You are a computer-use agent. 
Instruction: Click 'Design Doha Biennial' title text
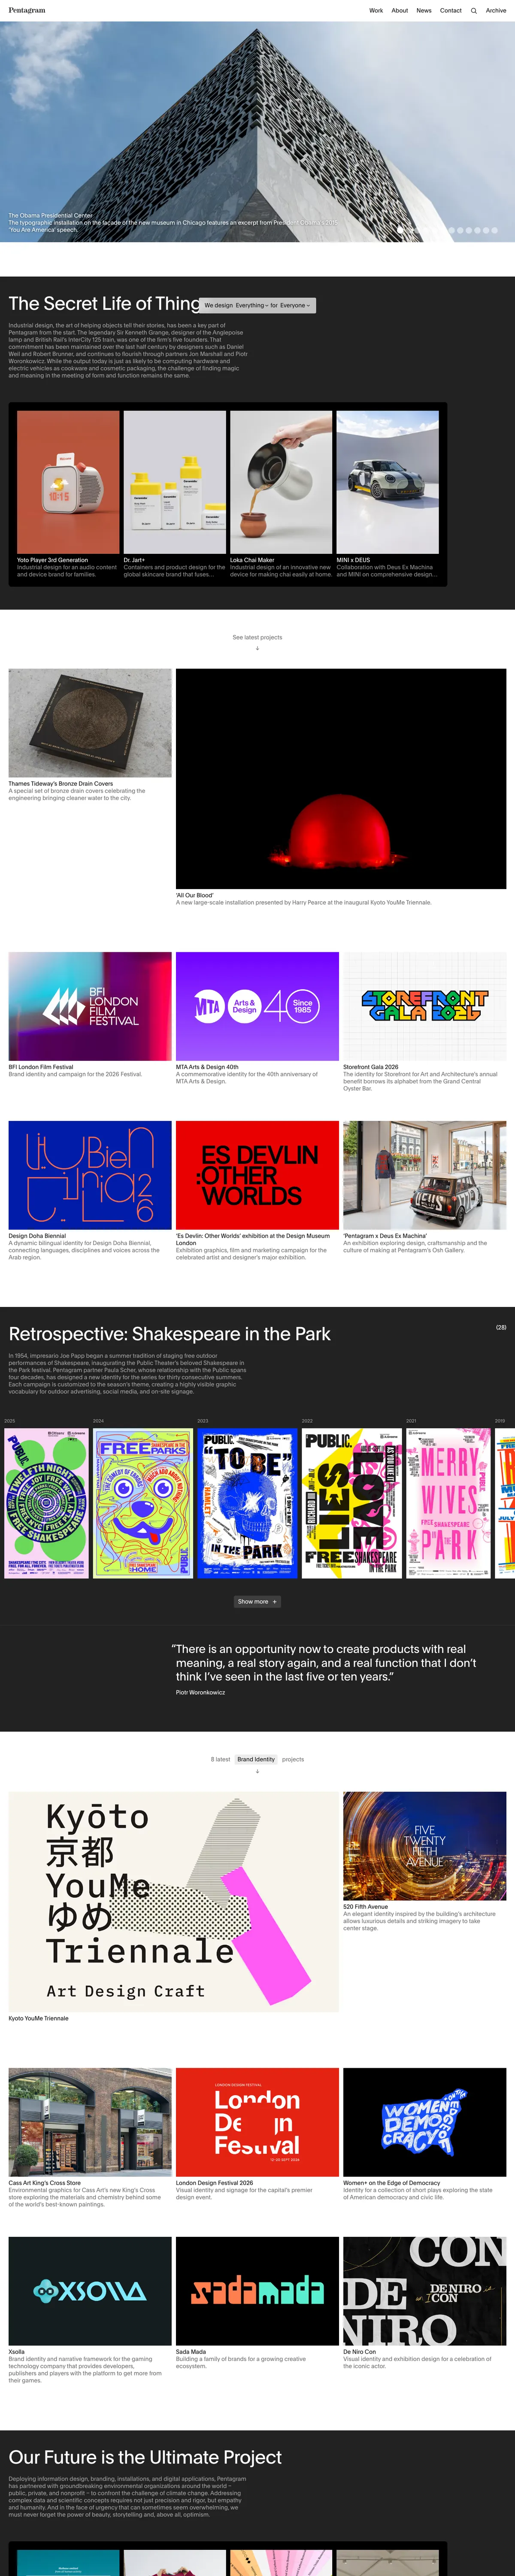[x=37, y=1236]
